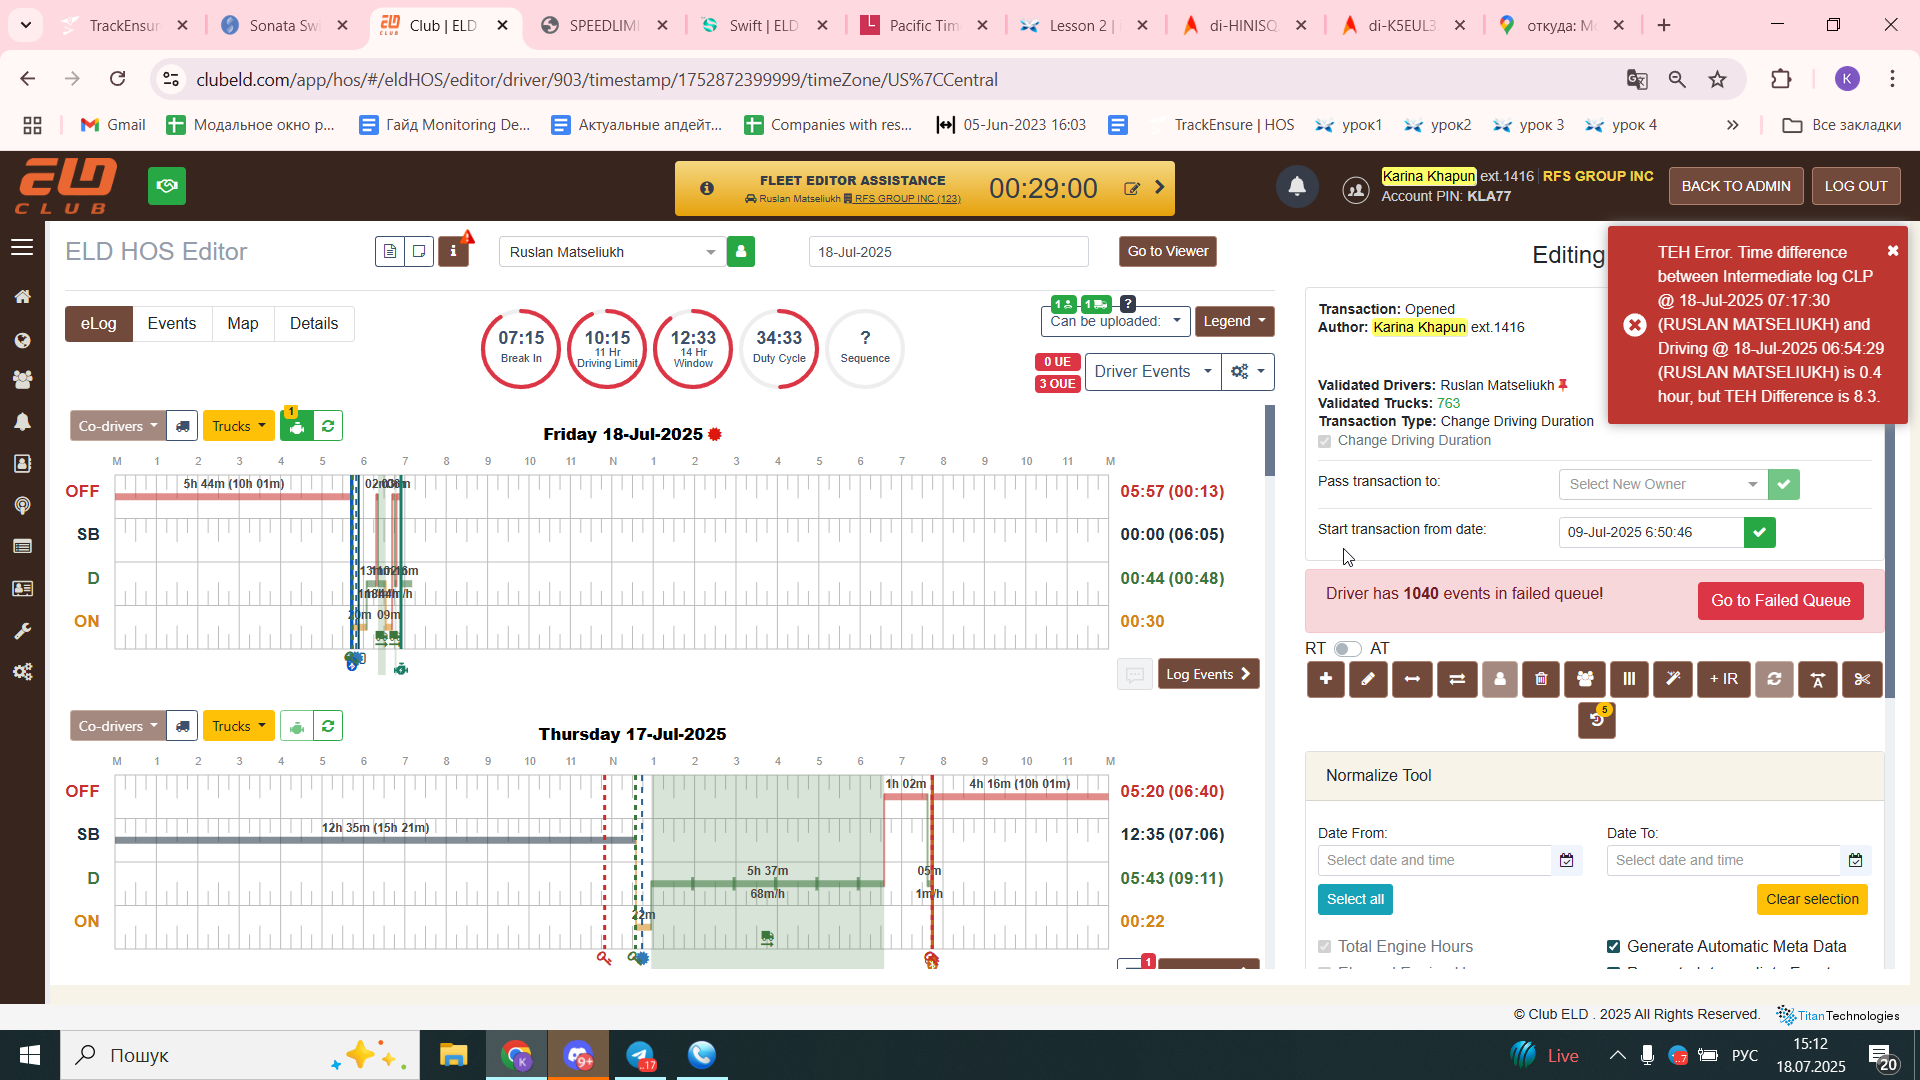The height and width of the screenshot is (1080, 1920).
Task: Expand the driver selector Ruslan Matseliukh
Action: tap(612, 252)
